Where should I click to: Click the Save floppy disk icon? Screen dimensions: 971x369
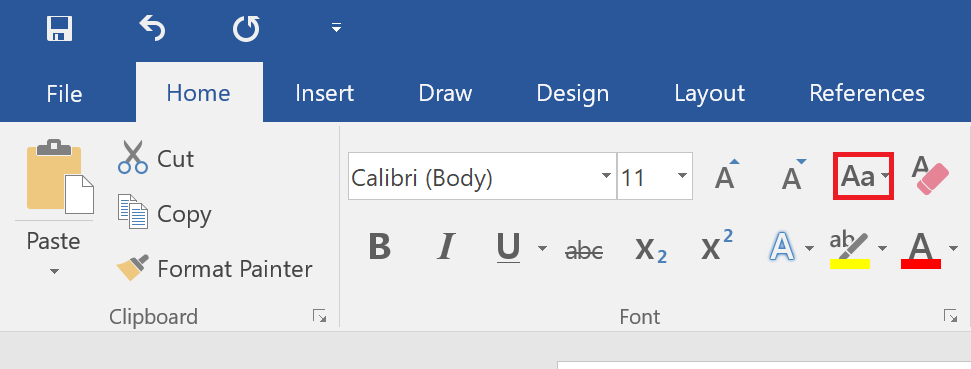tap(59, 28)
